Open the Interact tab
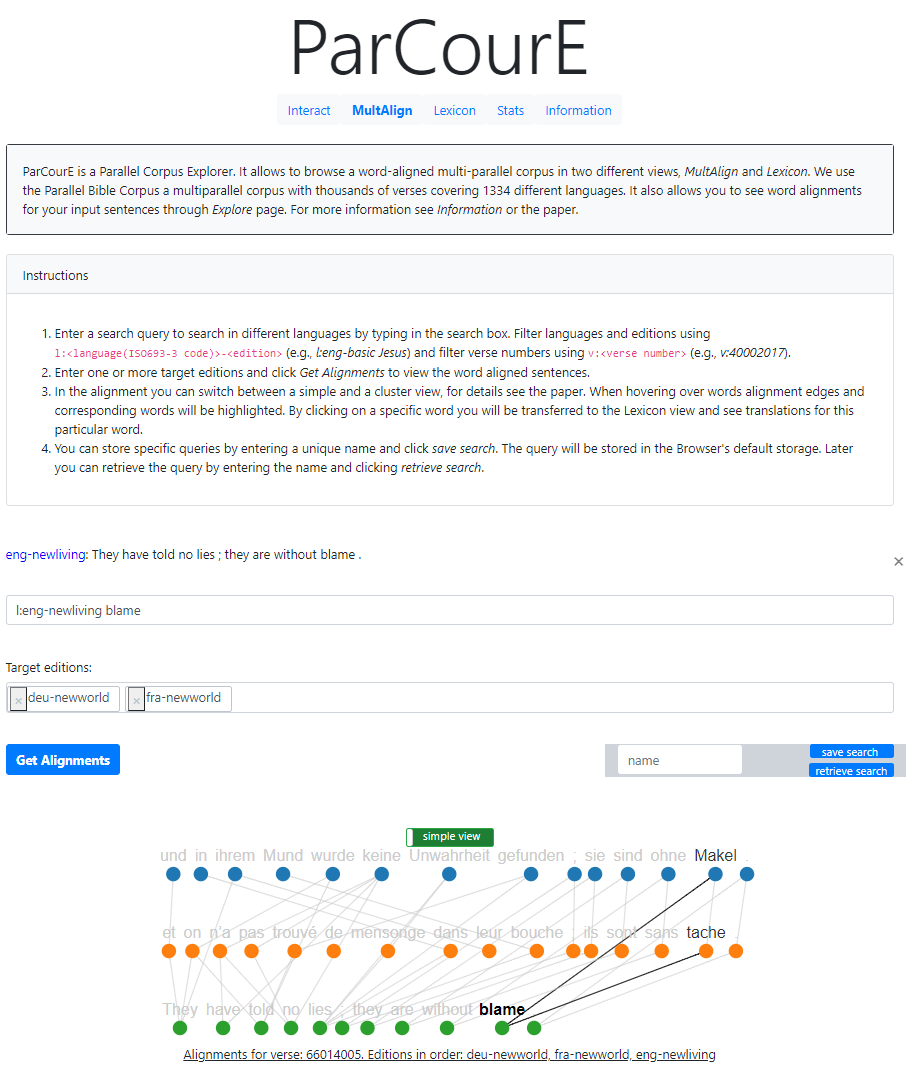Image resolution: width=916 pixels, height=1066 pixels. click(x=309, y=110)
